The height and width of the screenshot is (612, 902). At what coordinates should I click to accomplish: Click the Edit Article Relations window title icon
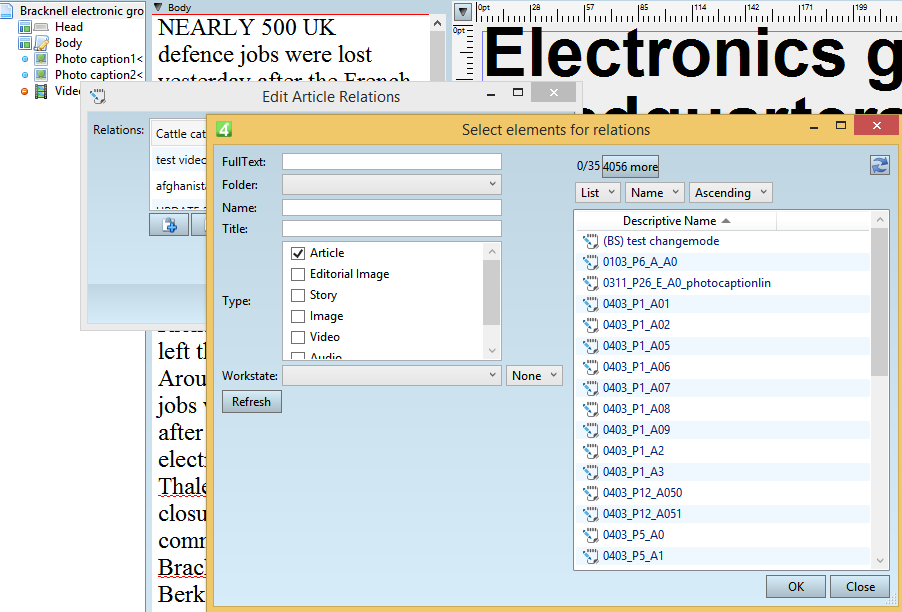[x=98, y=96]
